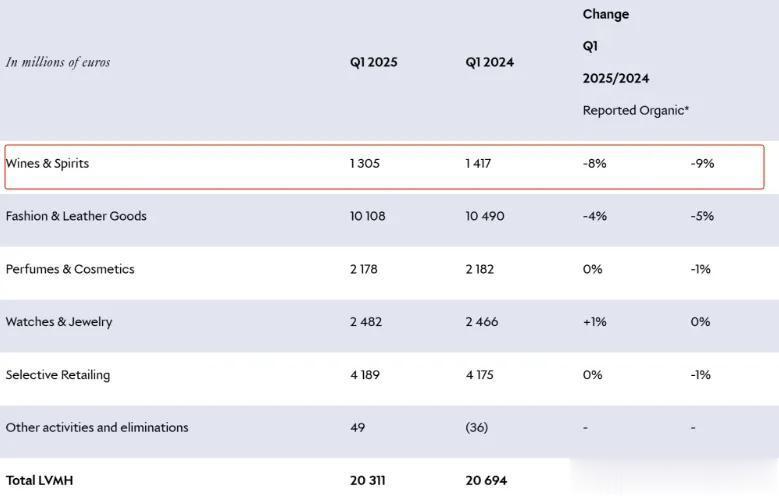Select the Fashion & Leather Goods label

click(76, 216)
